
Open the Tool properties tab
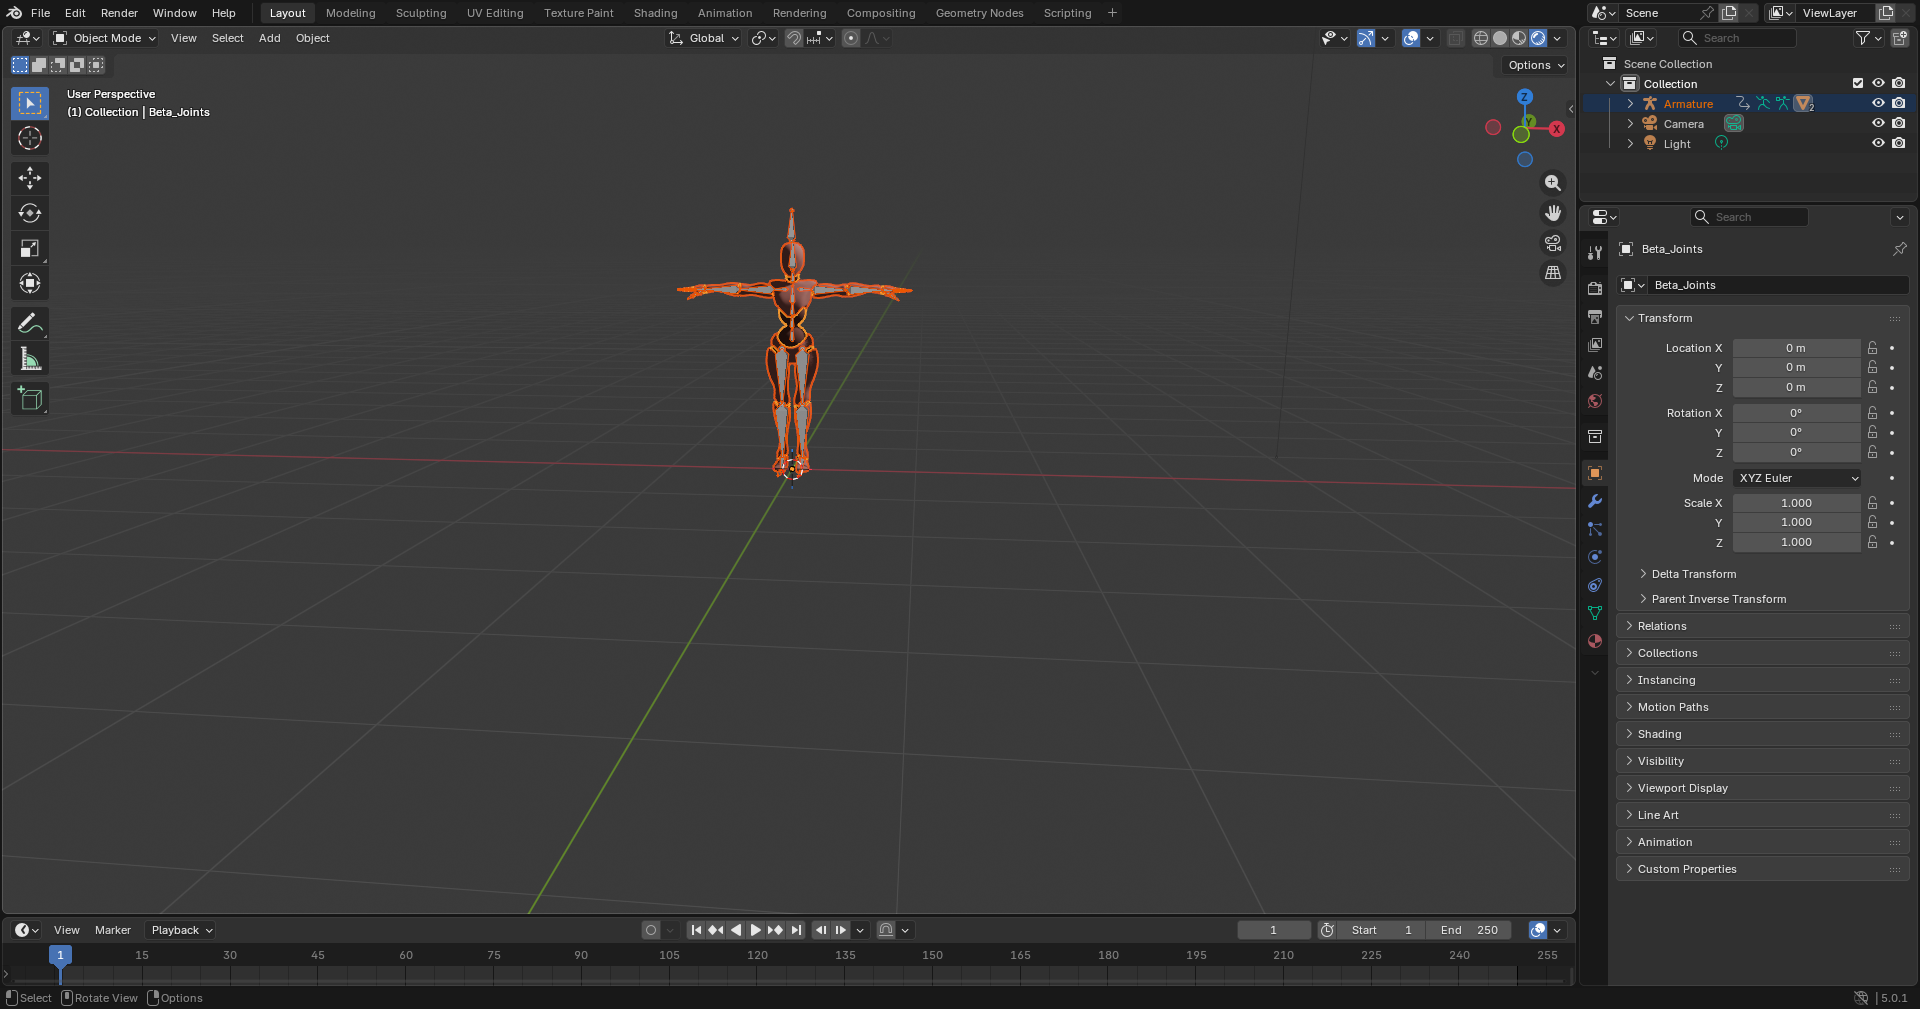1595,253
